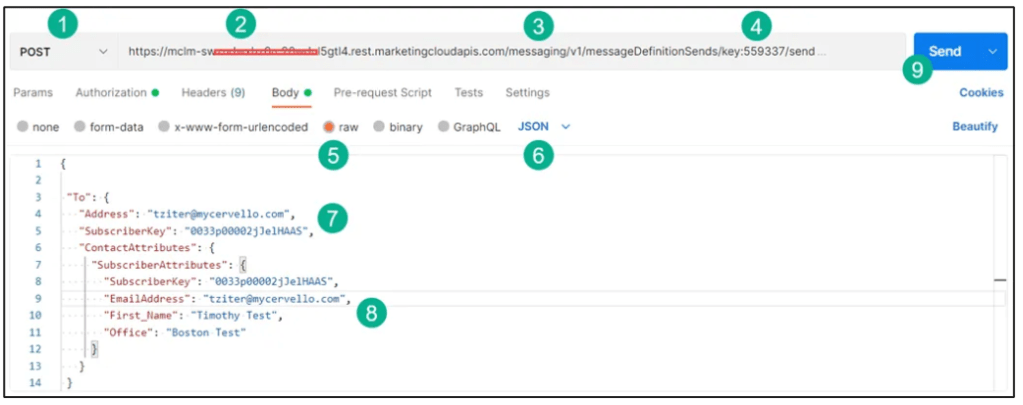
Task: Select the x-www-form-urlencoded option
Action: pyautogui.click(x=165, y=127)
